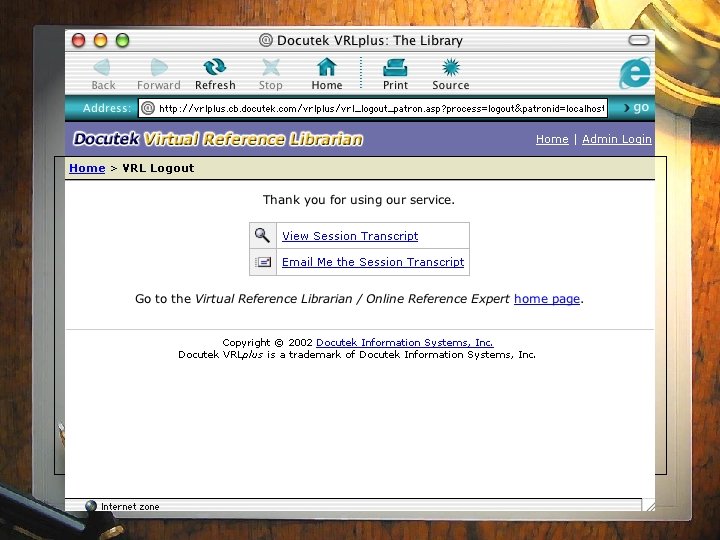The image size is (720, 540).
Task: Open the Admin Login link
Action: pyautogui.click(x=617, y=139)
